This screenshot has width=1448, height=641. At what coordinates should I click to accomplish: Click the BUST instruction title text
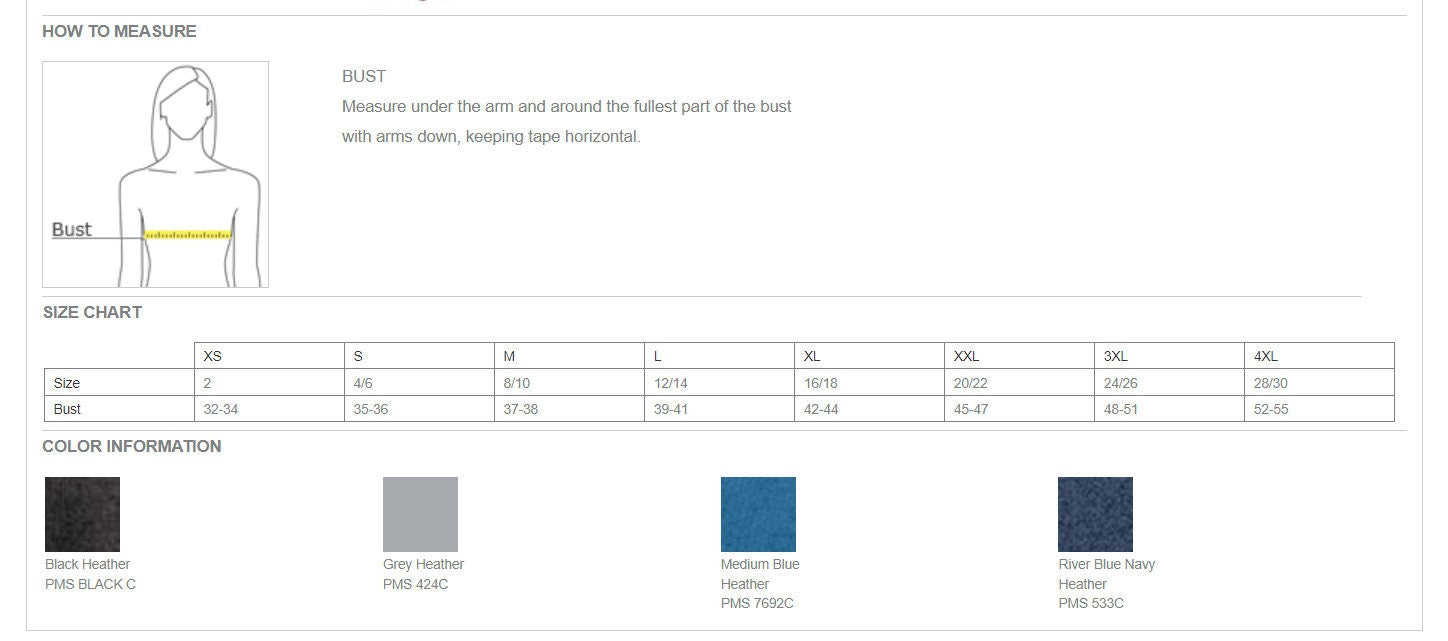click(x=364, y=76)
